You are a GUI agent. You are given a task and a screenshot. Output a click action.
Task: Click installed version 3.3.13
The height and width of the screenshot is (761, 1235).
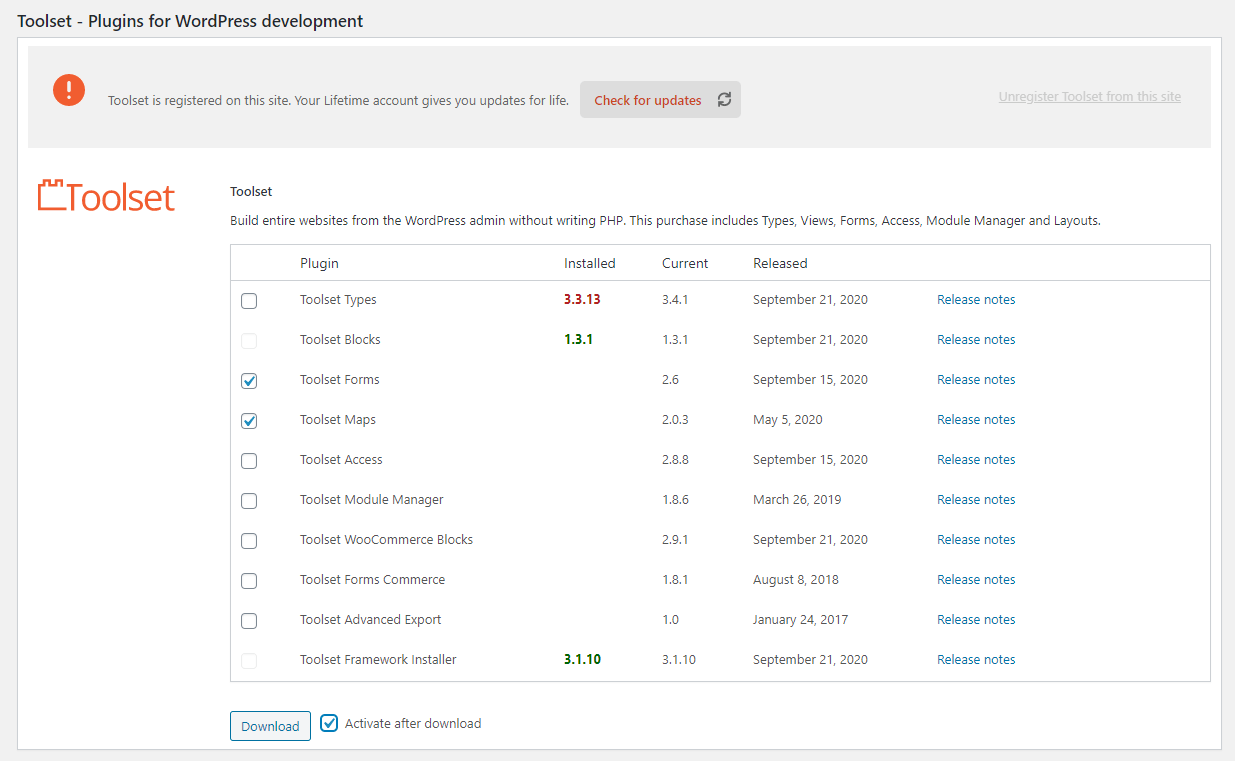point(582,300)
